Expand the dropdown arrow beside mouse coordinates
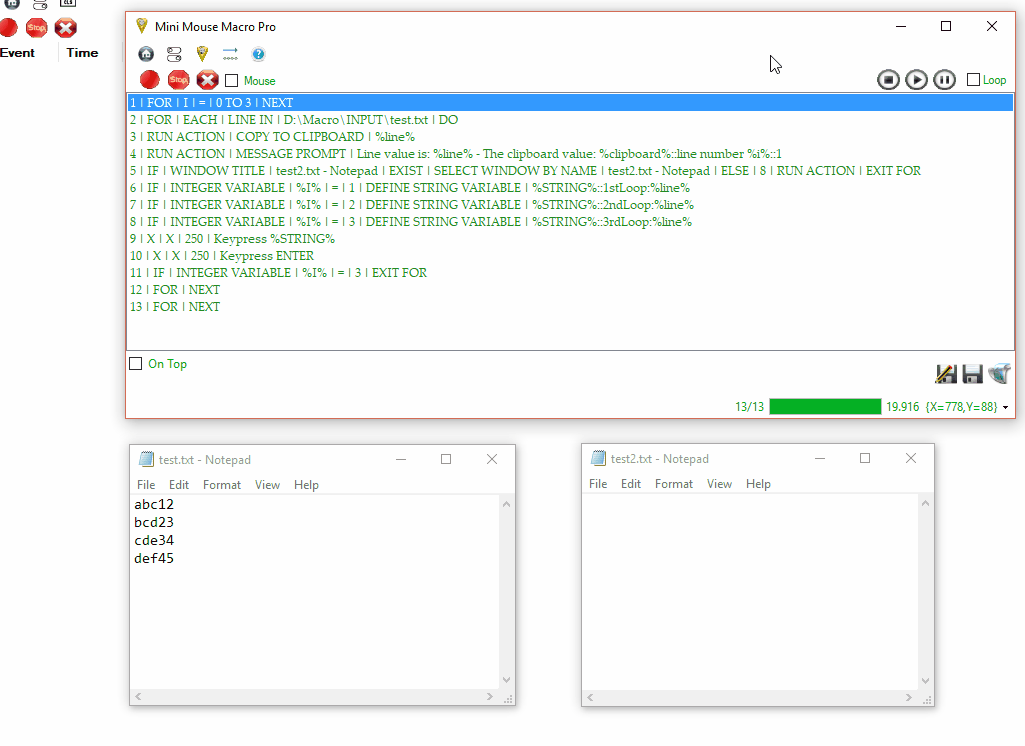 1005,407
